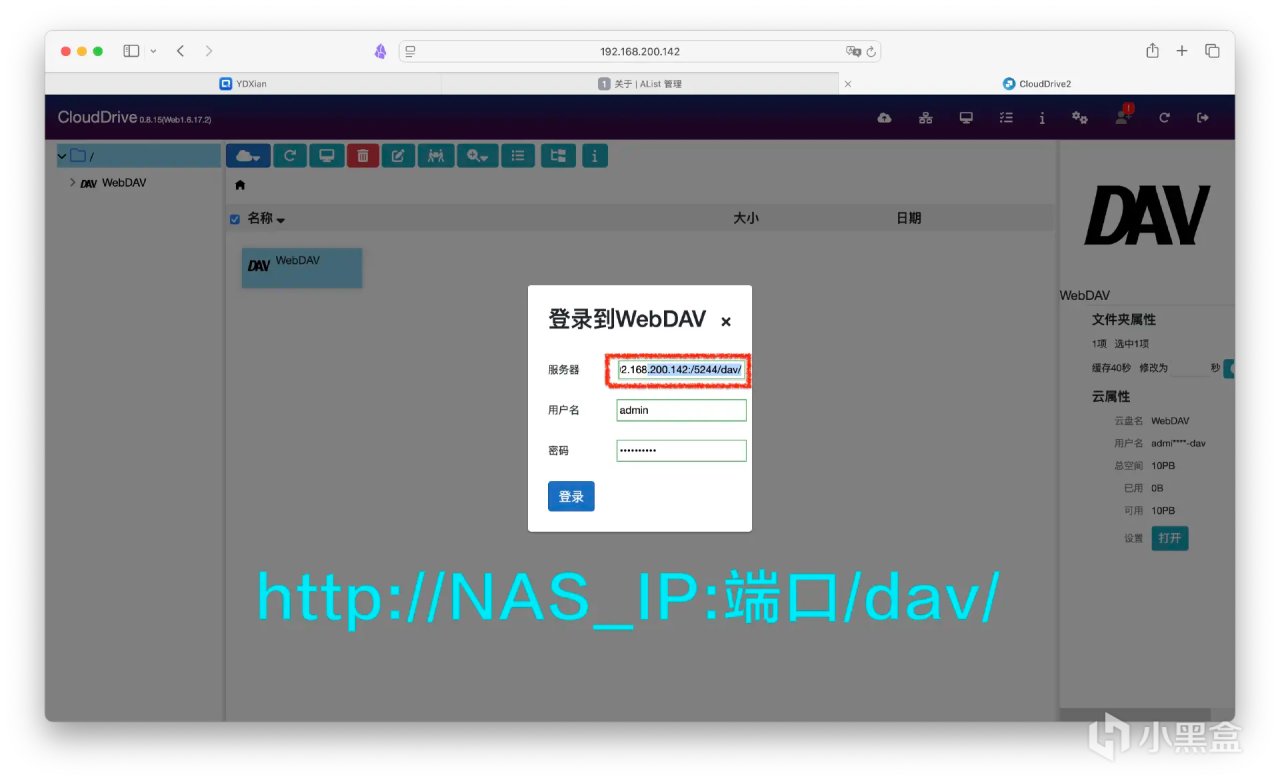
Task: Click the purple extension icon beside address bar
Action: coord(380,51)
